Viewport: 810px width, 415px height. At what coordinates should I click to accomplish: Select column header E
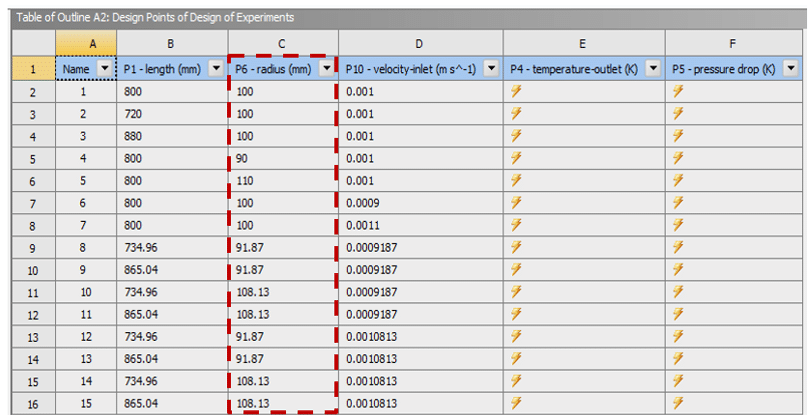(584, 44)
